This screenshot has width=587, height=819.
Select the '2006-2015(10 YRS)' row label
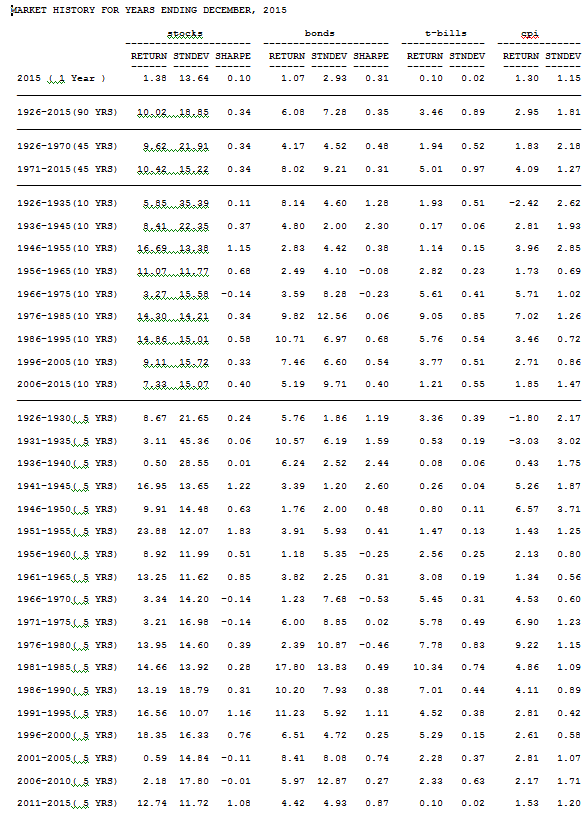[67, 384]
